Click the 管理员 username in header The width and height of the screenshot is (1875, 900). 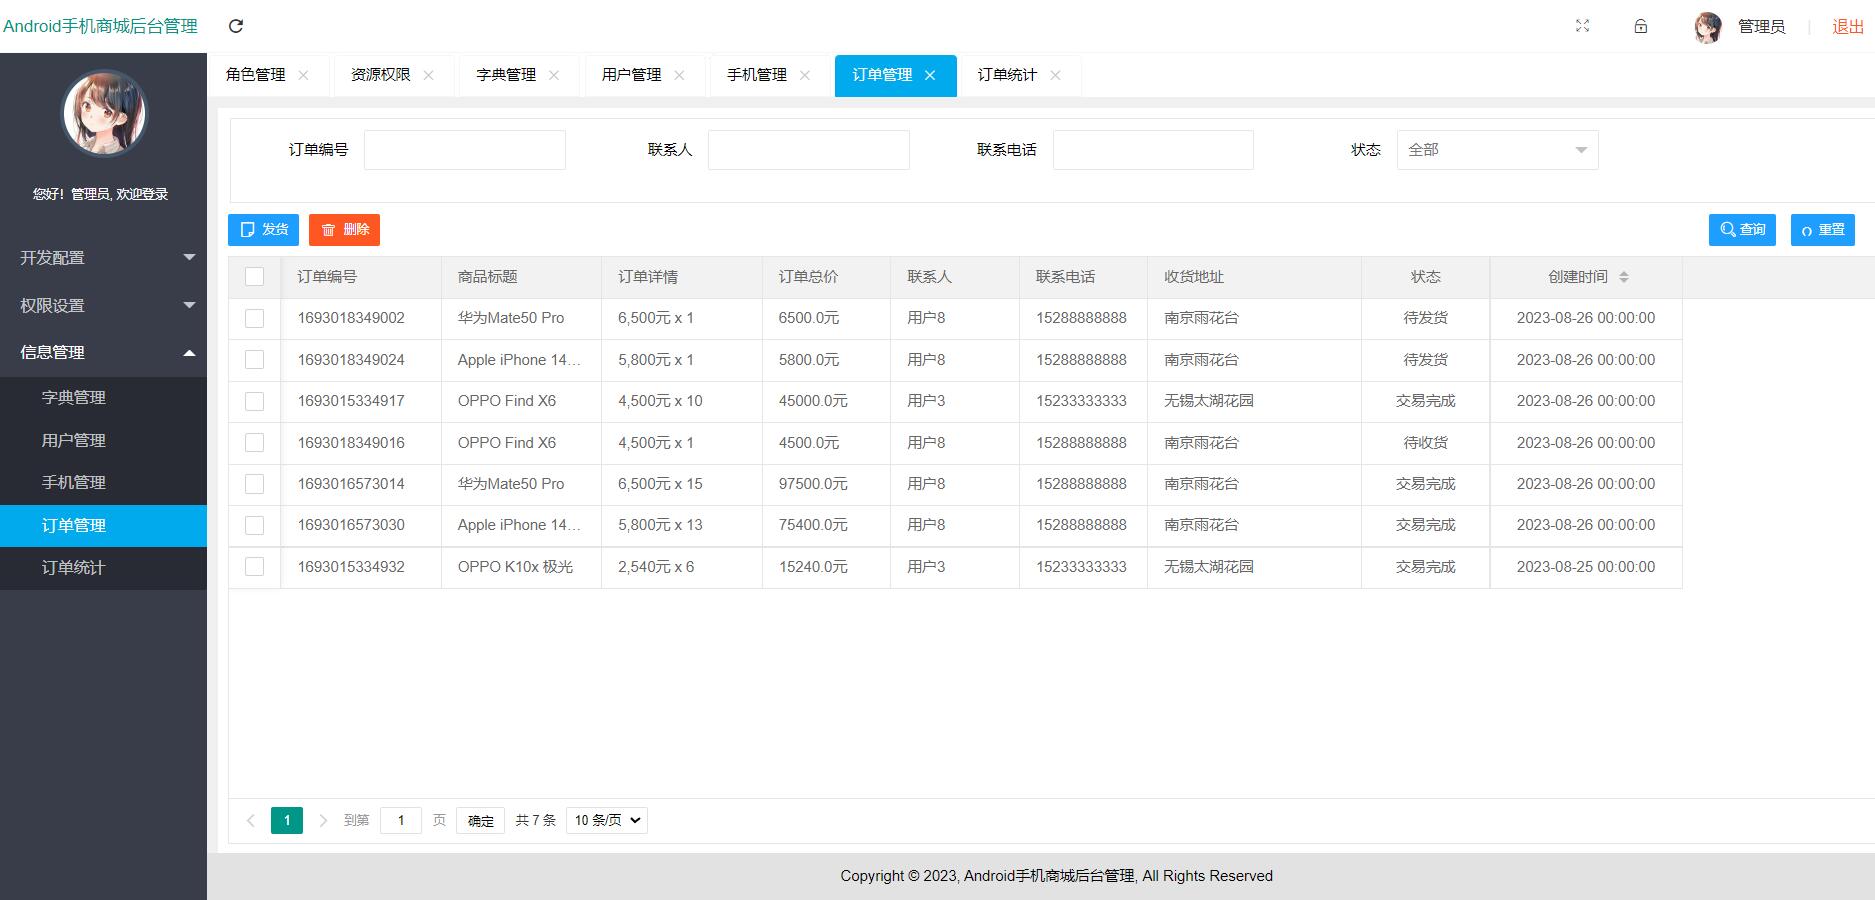pos(1762,27)
